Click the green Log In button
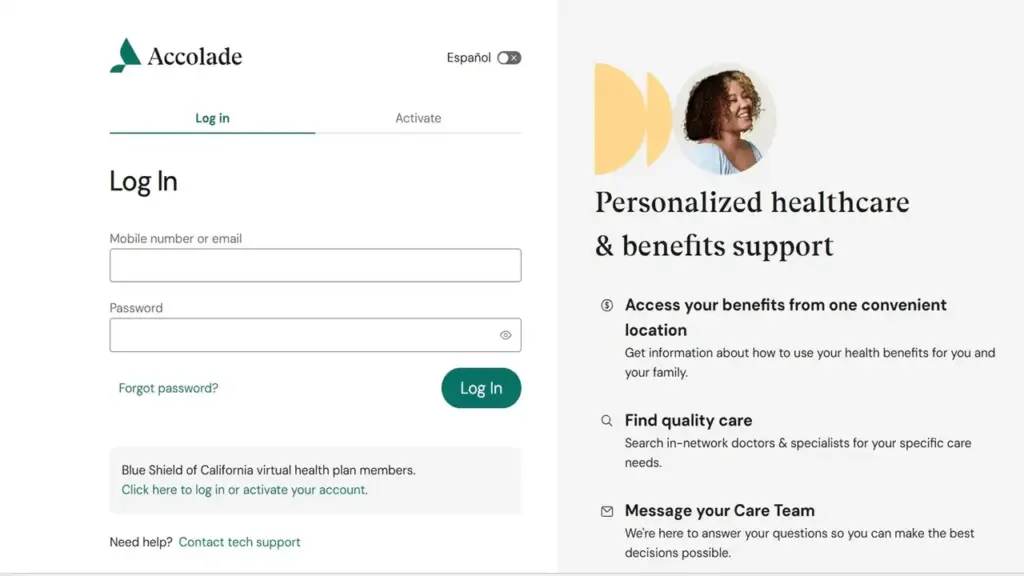Image resolution: width=1024 pixels, height=576 pixels. pyautogui.click(x=481, y=388)
